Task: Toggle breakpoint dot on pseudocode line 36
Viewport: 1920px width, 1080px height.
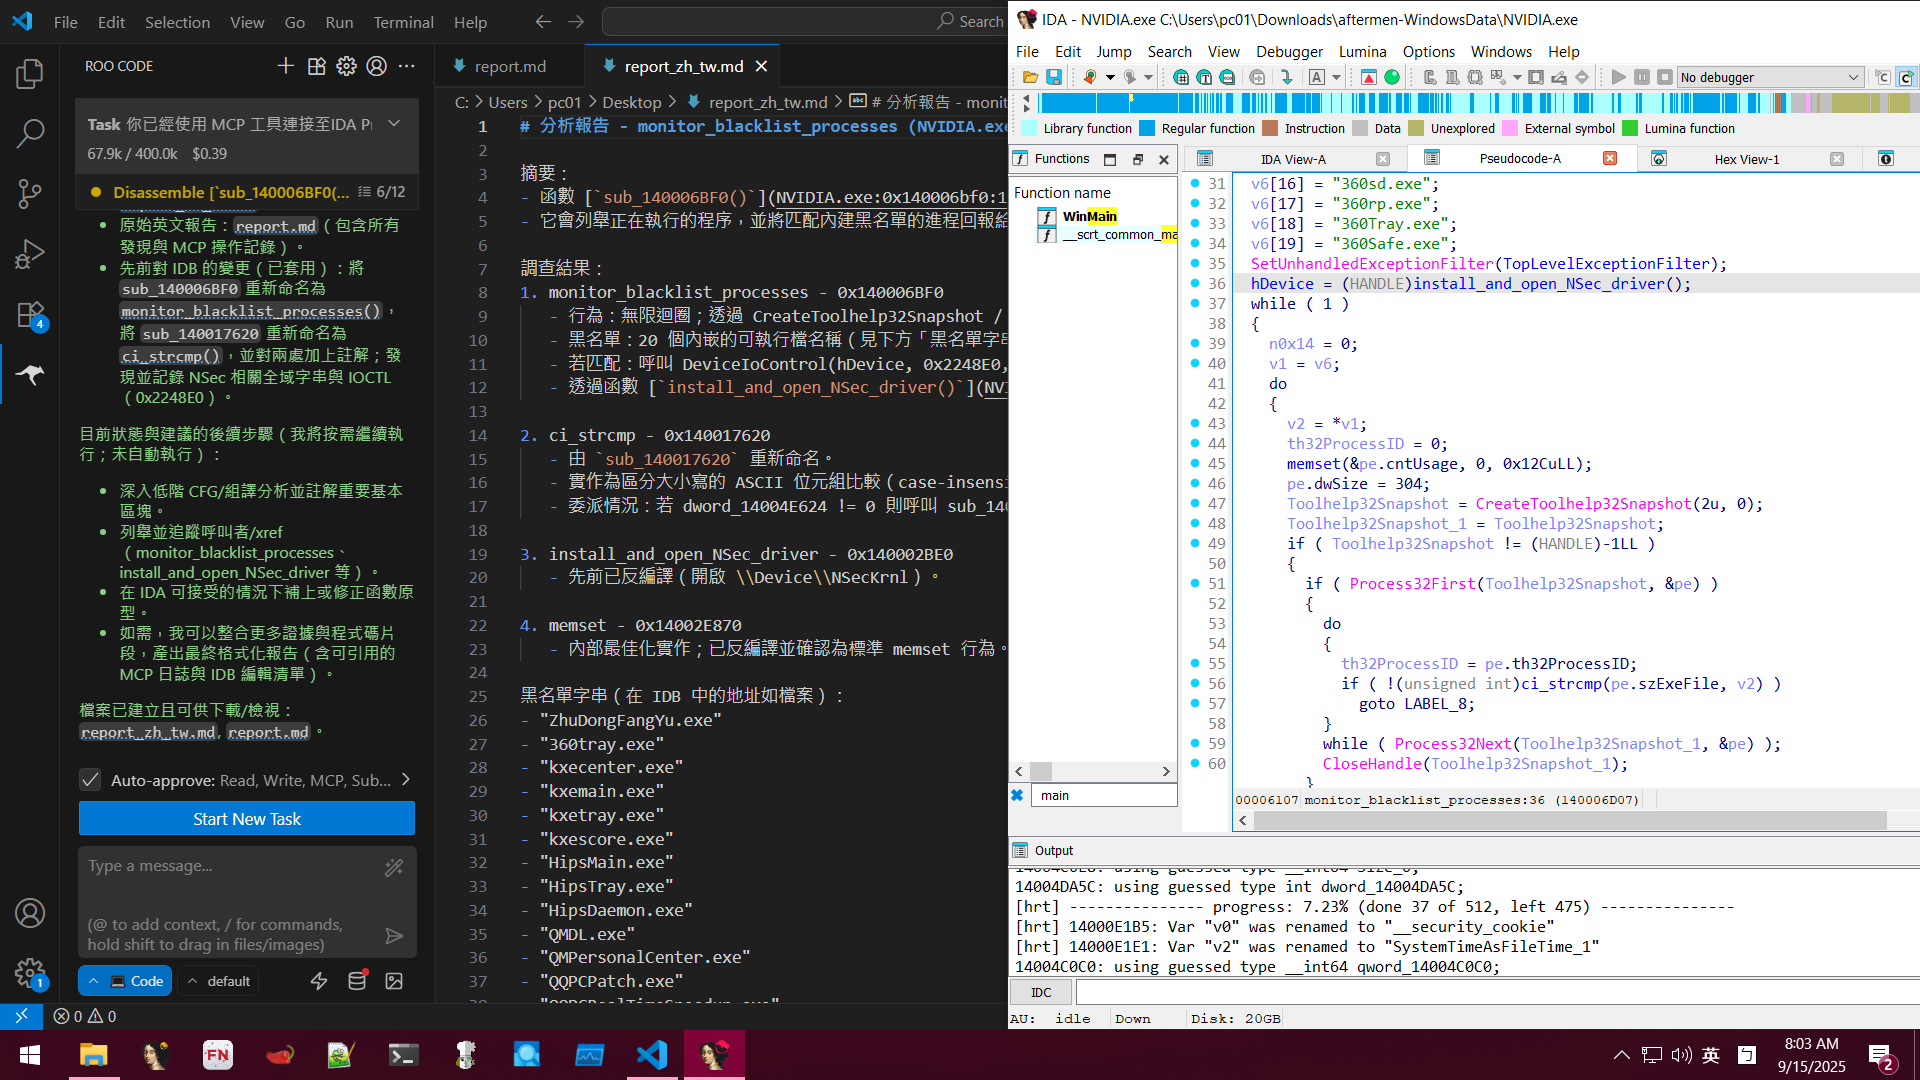Action: (1195, 284)
